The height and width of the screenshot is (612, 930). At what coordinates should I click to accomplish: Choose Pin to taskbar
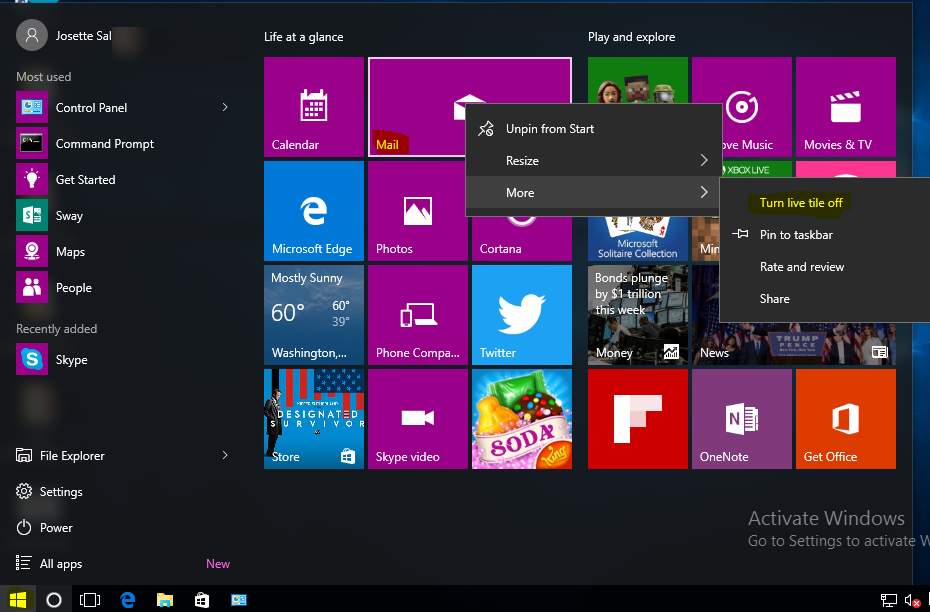(x=824, y=235)
